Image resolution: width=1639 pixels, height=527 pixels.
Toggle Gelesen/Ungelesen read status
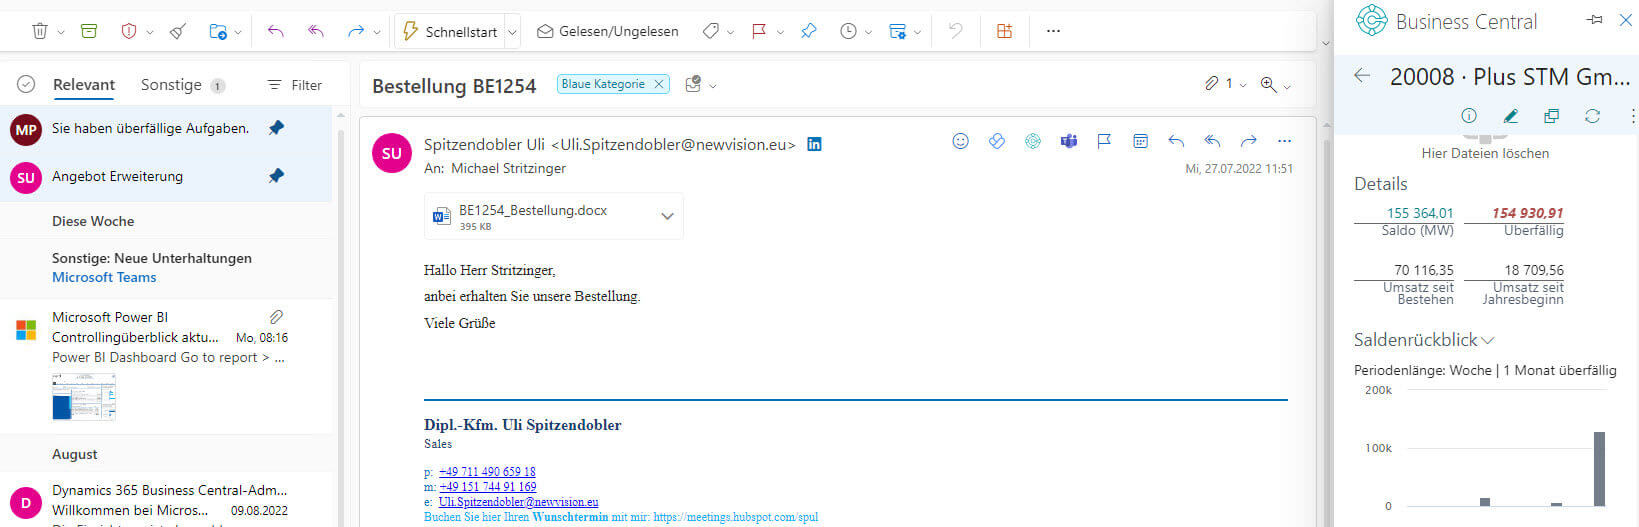click(x=608, y=31)
